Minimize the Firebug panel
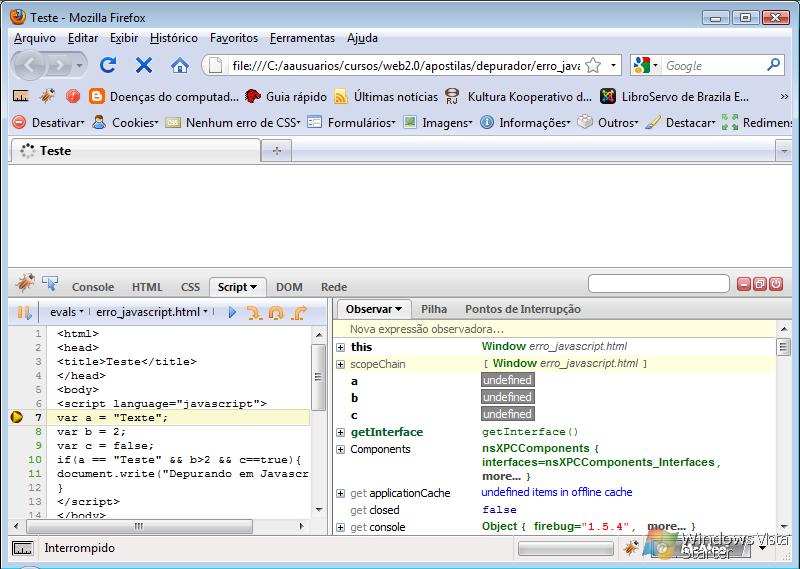 point(743,284)
